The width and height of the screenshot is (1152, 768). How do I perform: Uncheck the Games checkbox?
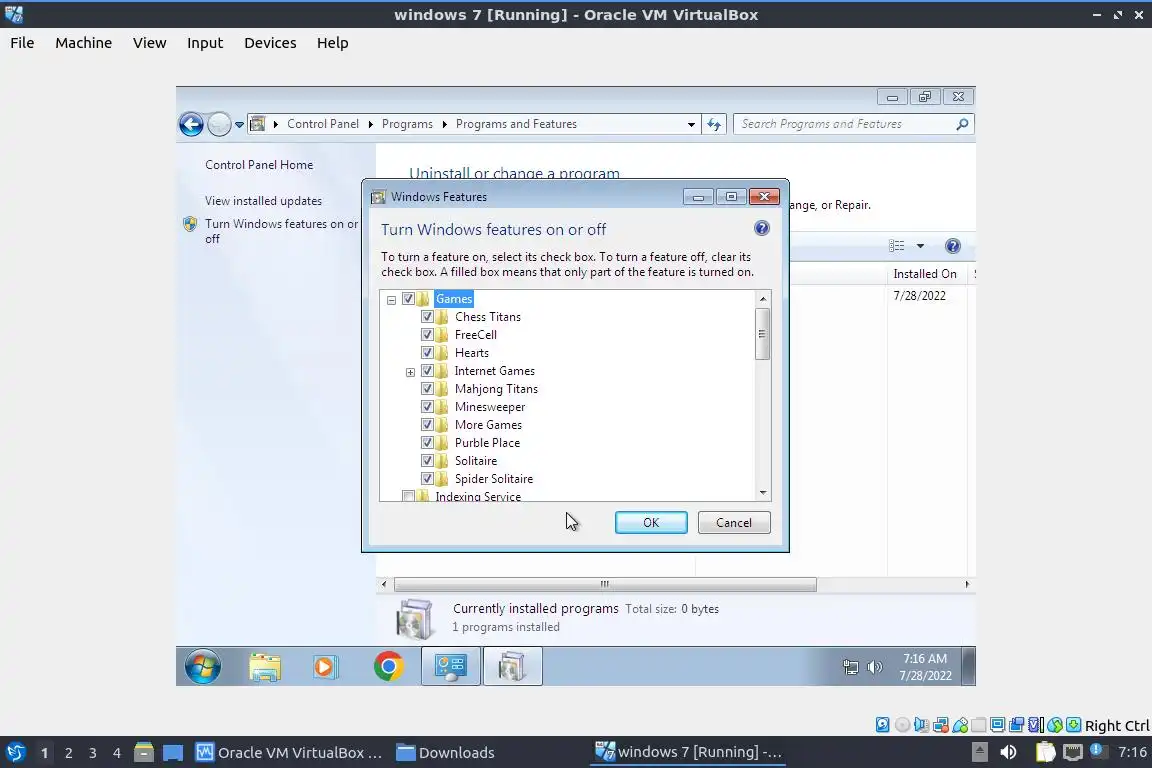pyautogui.click(x=408, y=298)
